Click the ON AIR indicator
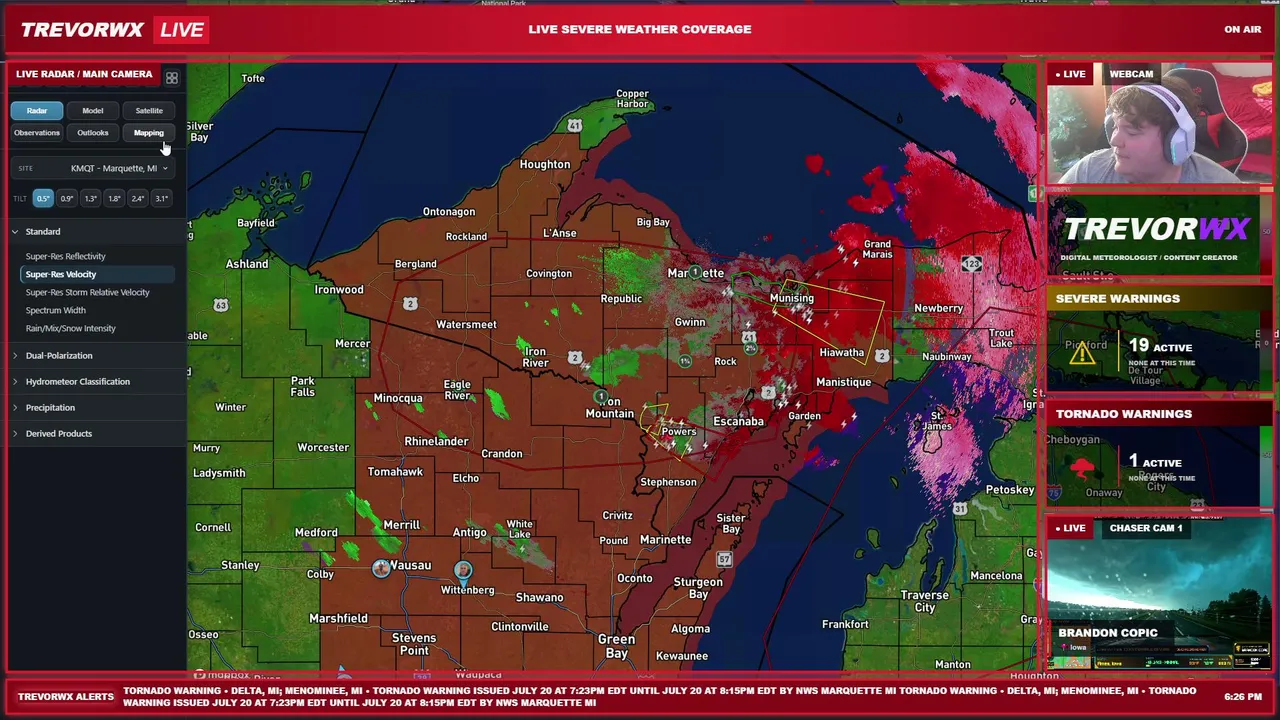 tap(1242, 29)
